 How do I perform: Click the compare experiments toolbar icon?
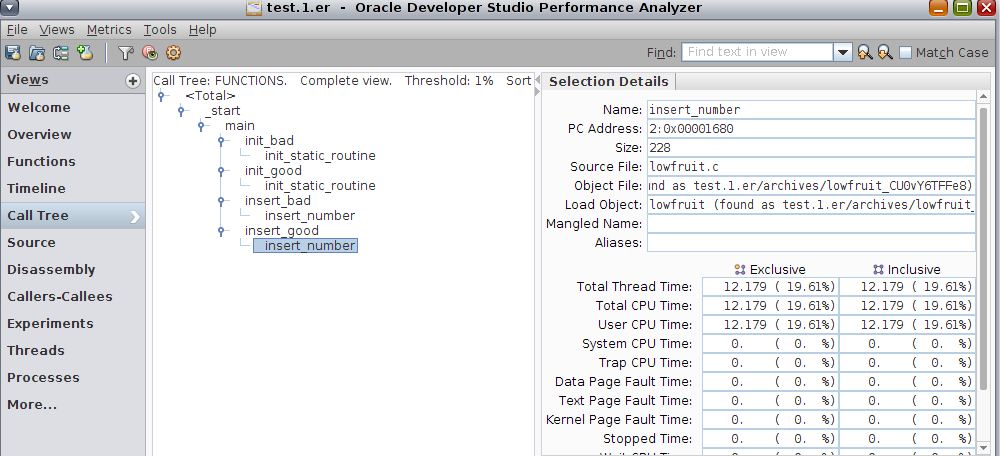click(61, 53)
